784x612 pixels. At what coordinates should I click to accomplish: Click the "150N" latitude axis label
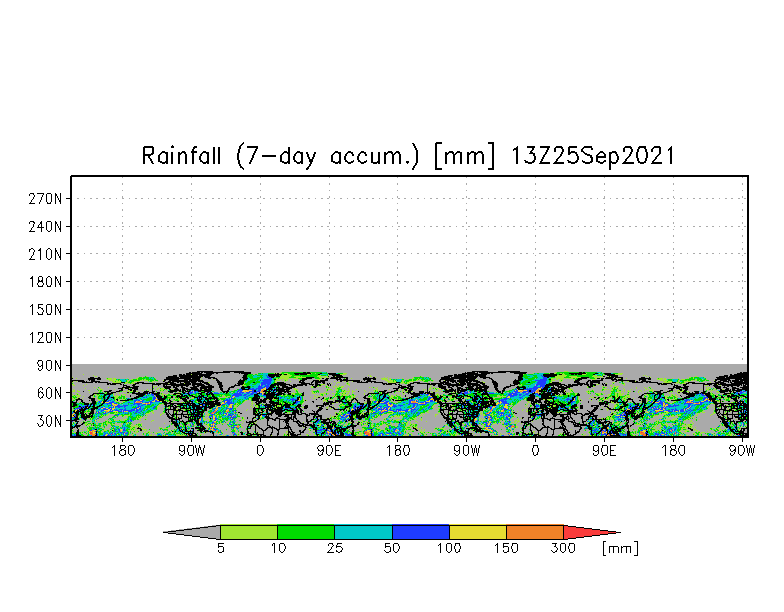[x=45, y=310]
